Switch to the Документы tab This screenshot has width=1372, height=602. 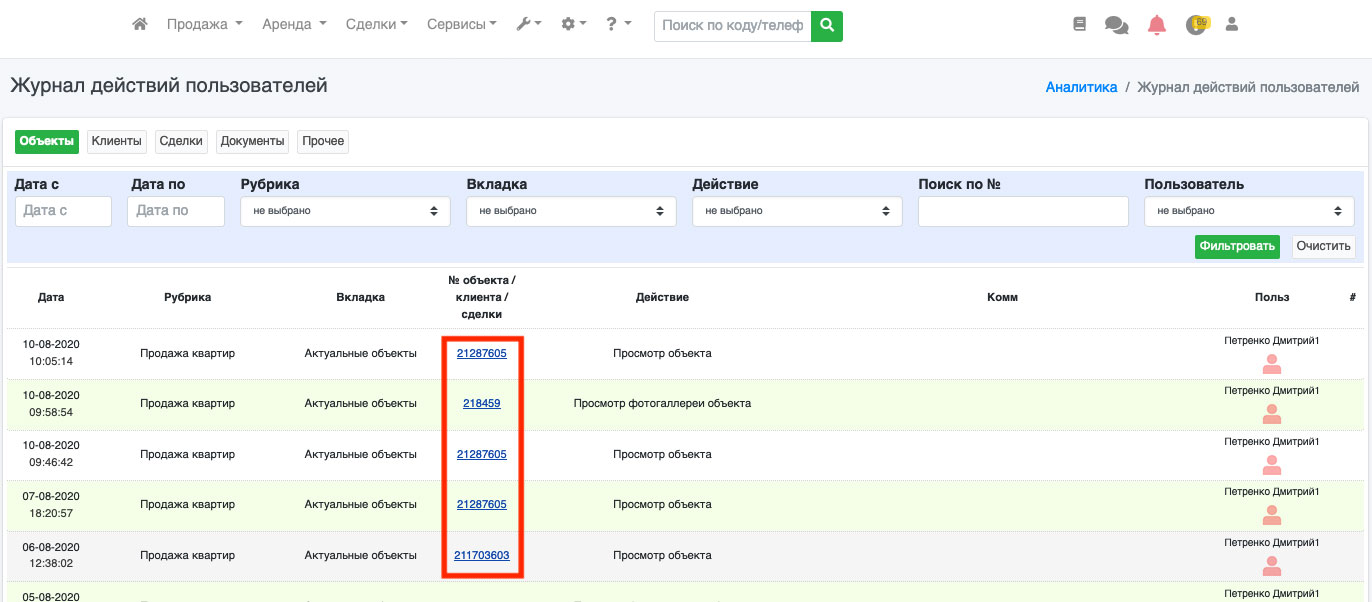pyautogui.click(x=253, y=142)
